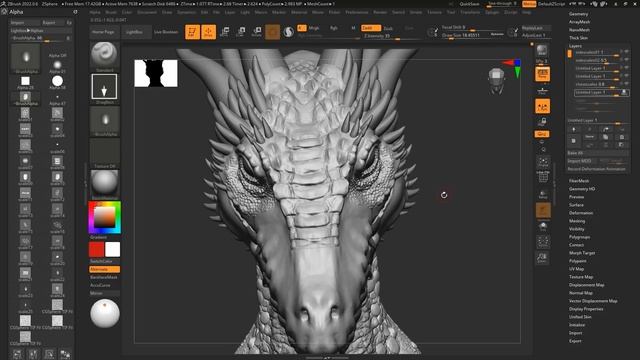Expand the Polygroups subpalette
The height and width of the screenshot is (360, 640).
[580, 237]
